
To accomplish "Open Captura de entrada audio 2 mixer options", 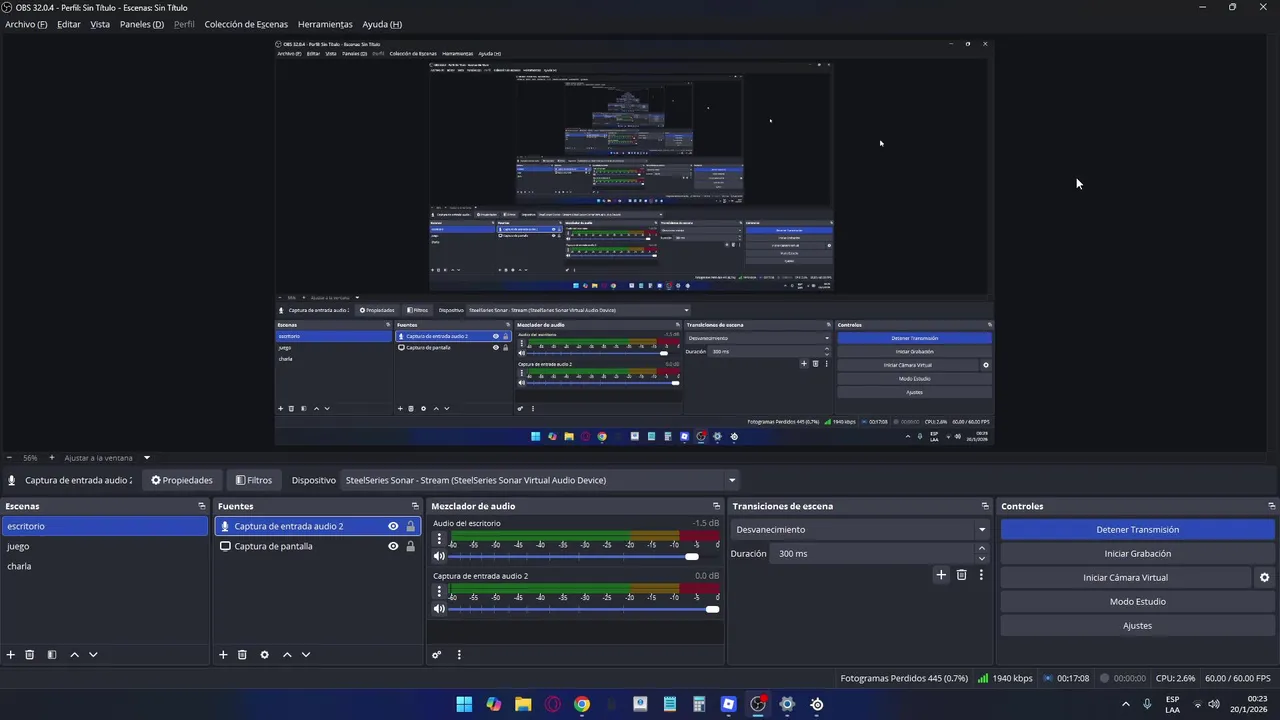I will (439, 592).
